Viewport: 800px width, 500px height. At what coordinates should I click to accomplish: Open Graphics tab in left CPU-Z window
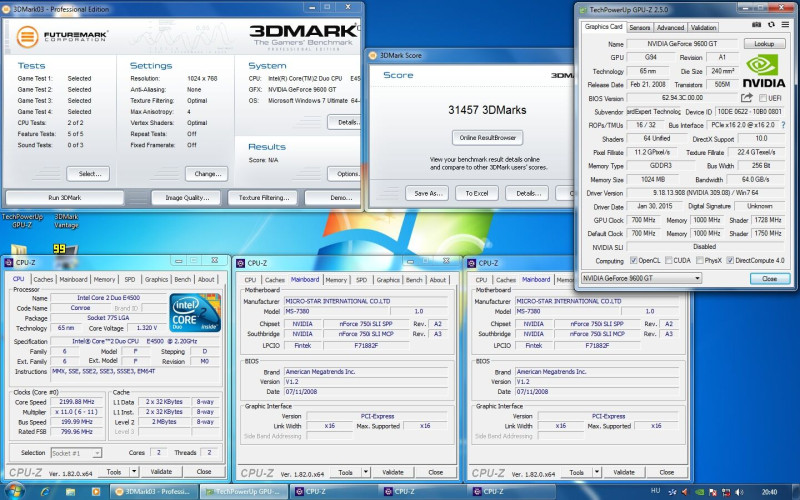tap(156, 280)
